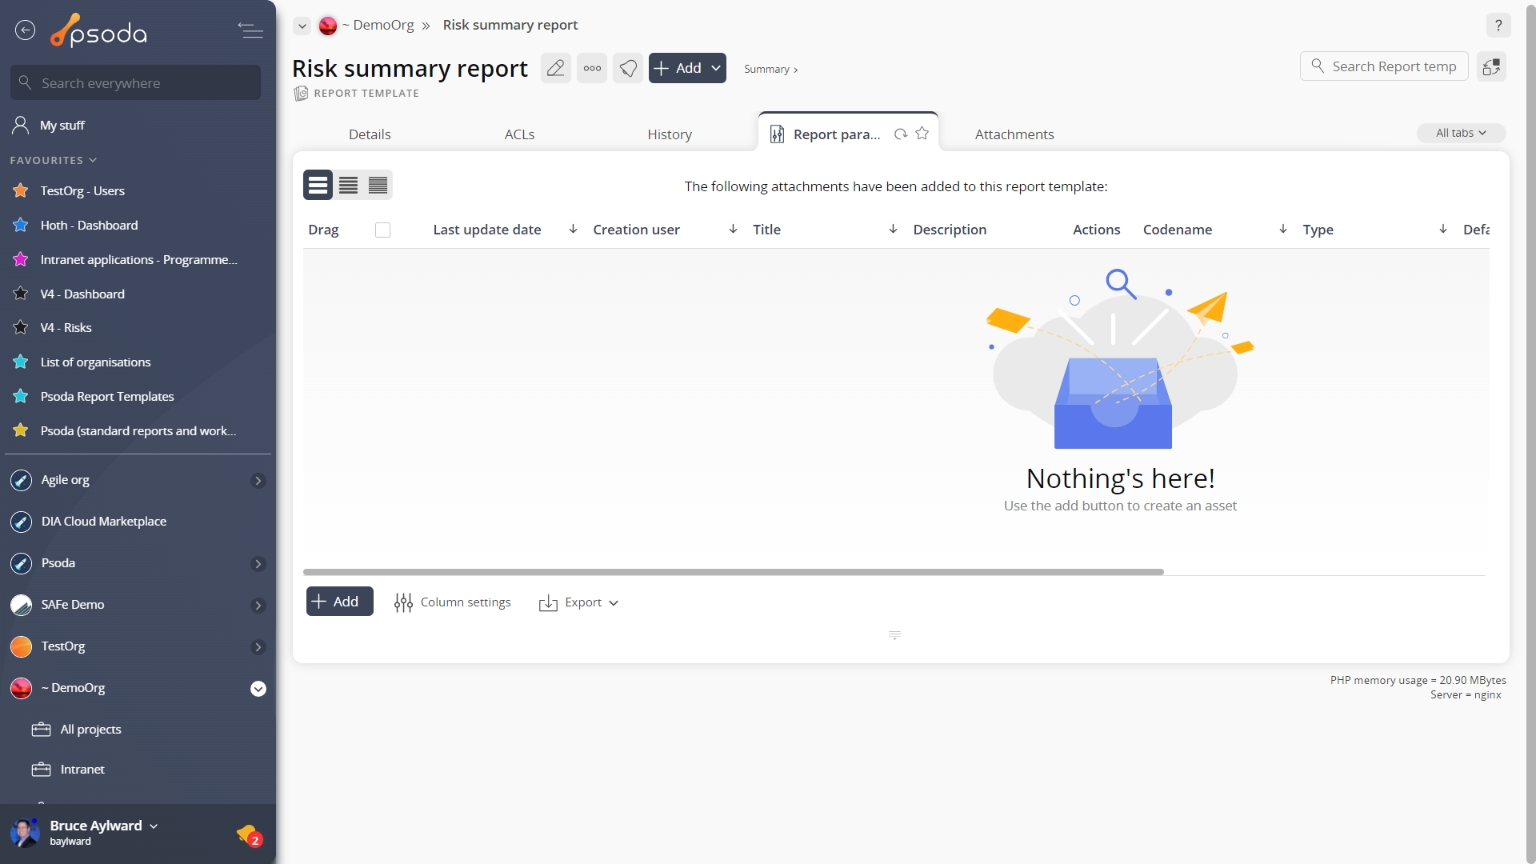Open the more options ellipsis button
The width and height of the screenshot is (1536, 864).
592,68
